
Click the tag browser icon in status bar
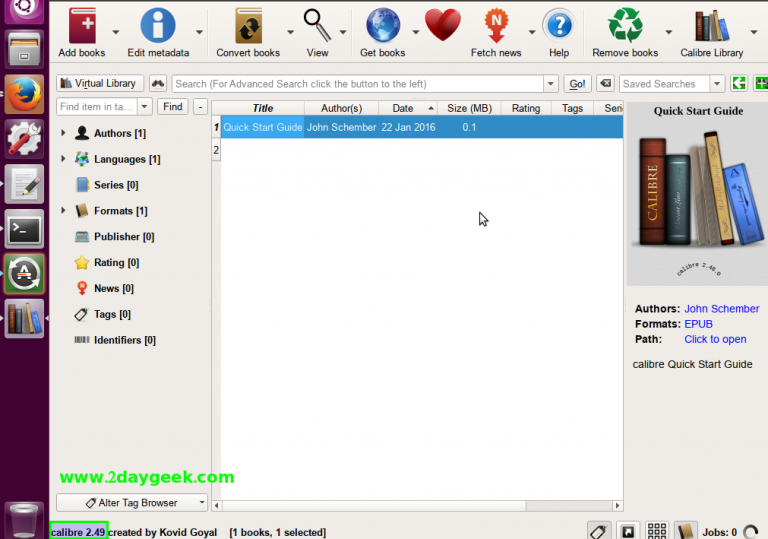pyautogui.click(x=599, y=531)
